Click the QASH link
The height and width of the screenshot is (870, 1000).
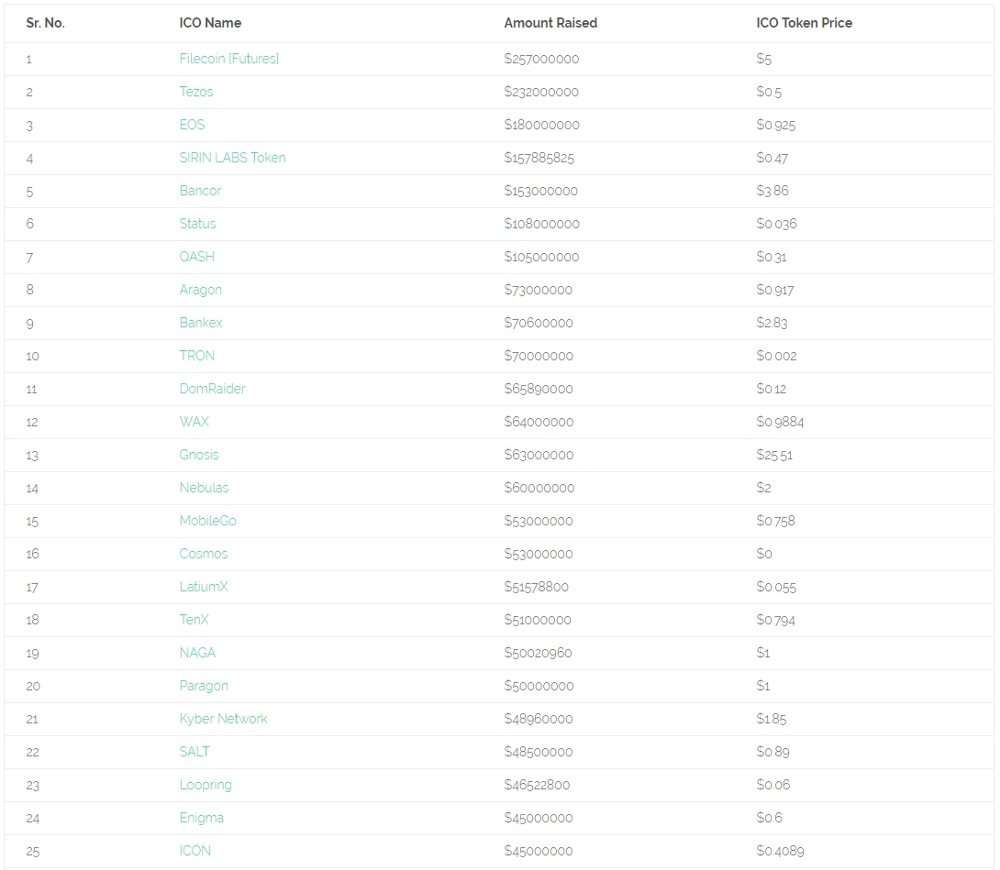pos(197,256)
